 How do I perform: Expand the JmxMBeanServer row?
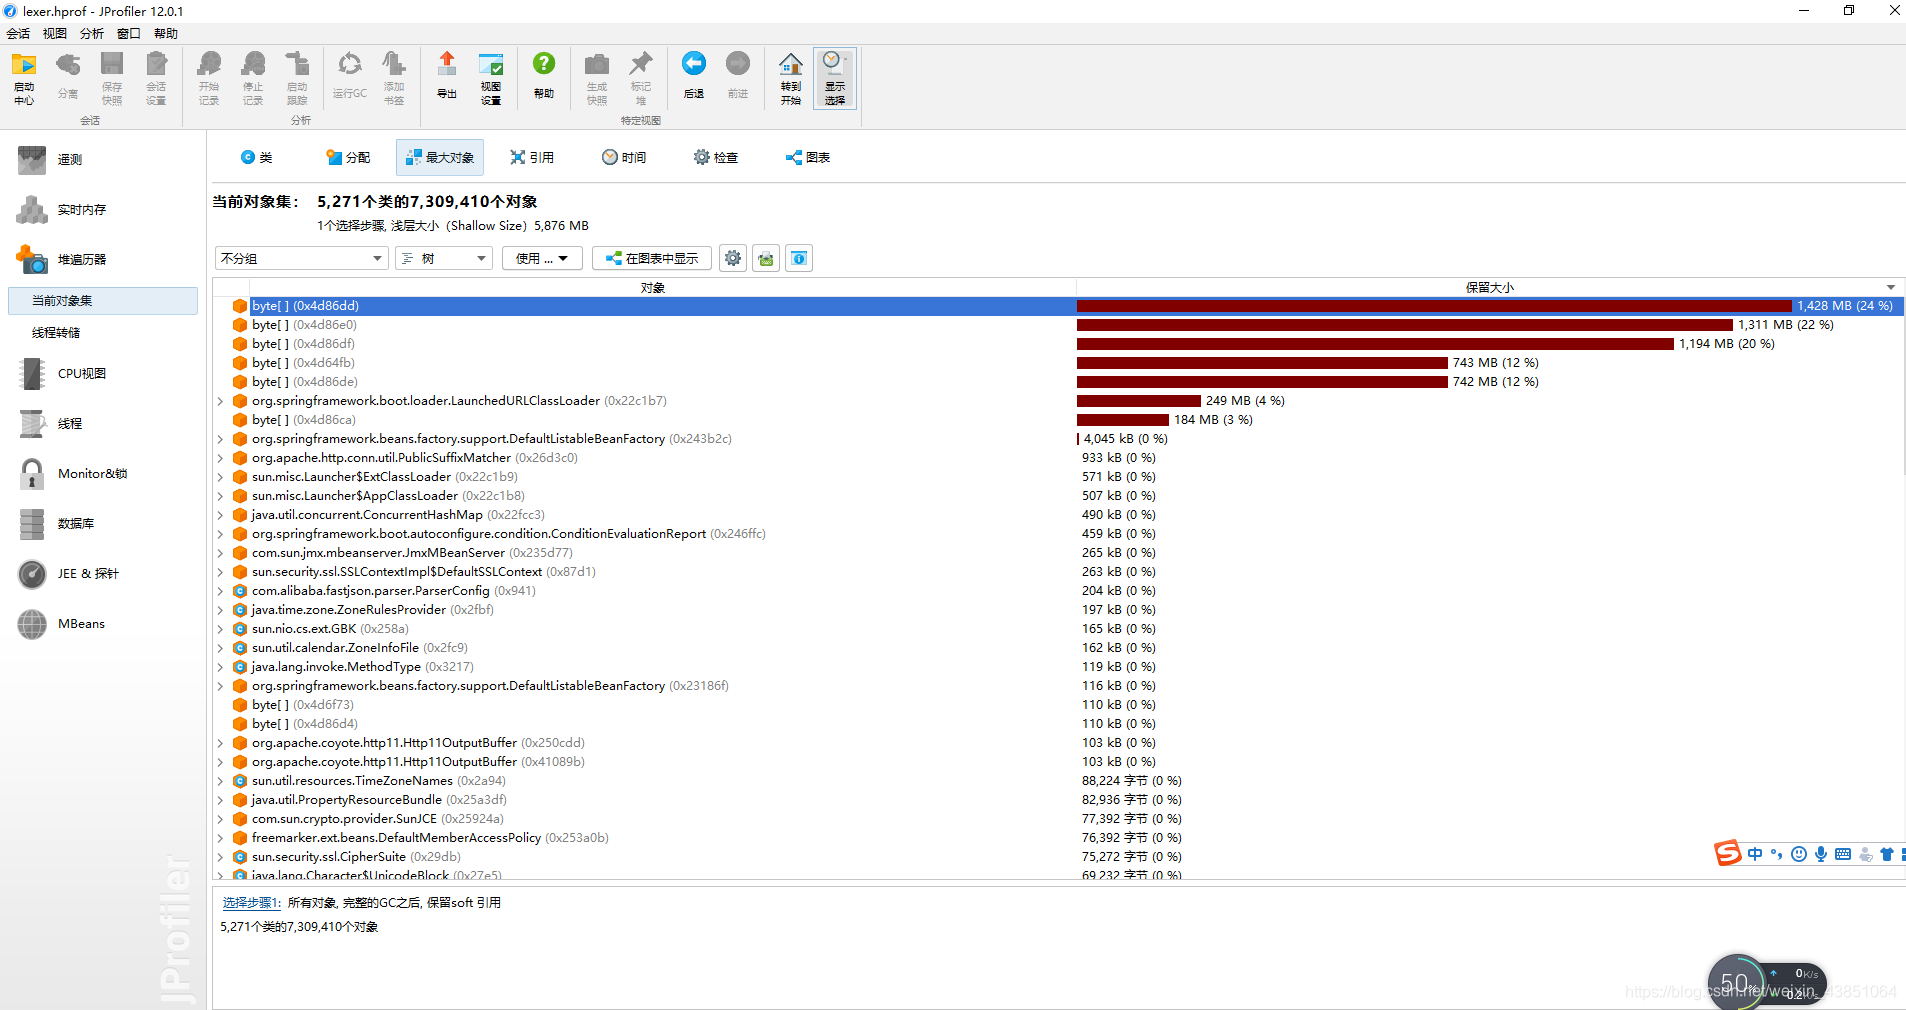(x=220, y=553)
